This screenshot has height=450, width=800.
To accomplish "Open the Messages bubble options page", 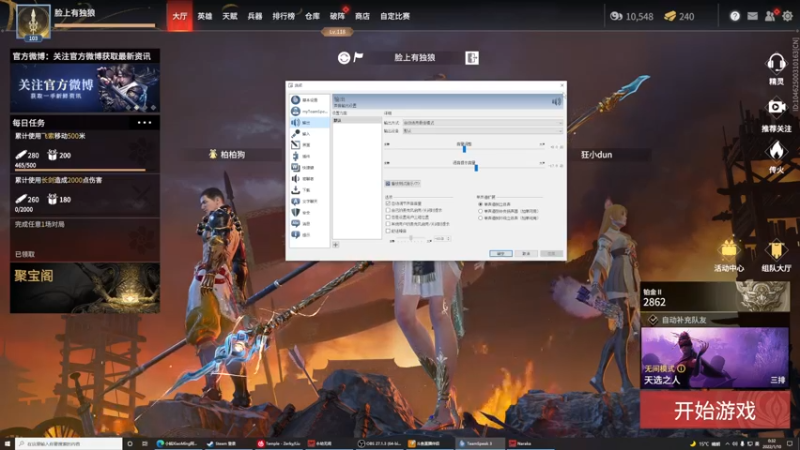I will pos(308,223).
